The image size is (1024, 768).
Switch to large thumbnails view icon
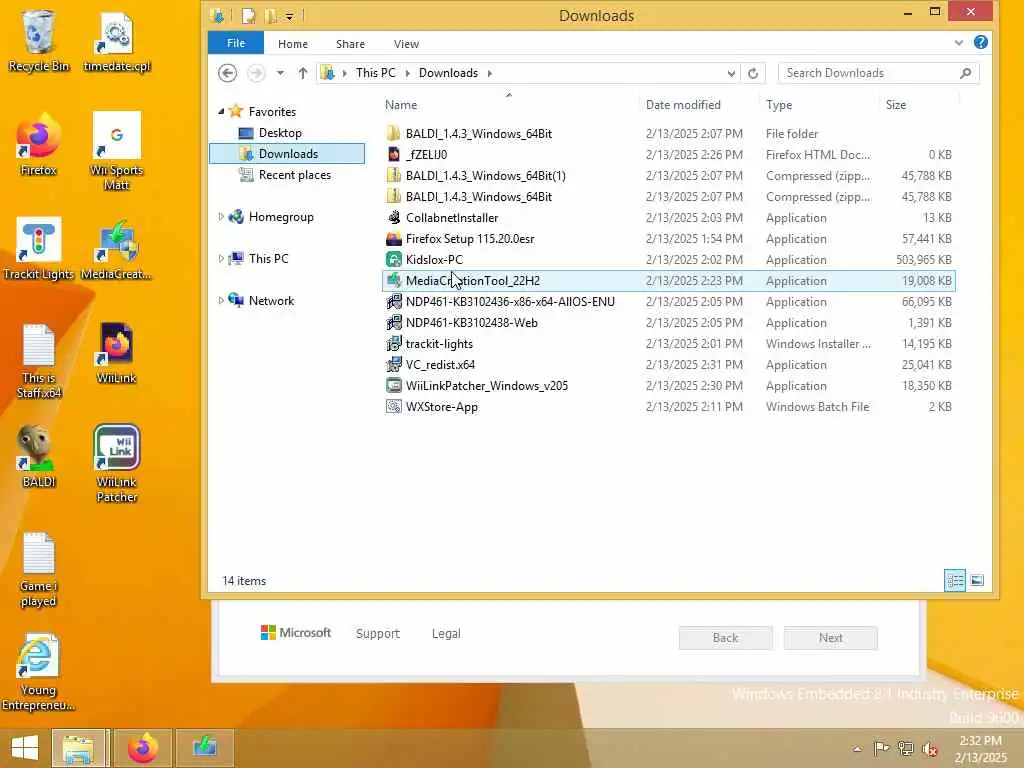coord(977,580)
